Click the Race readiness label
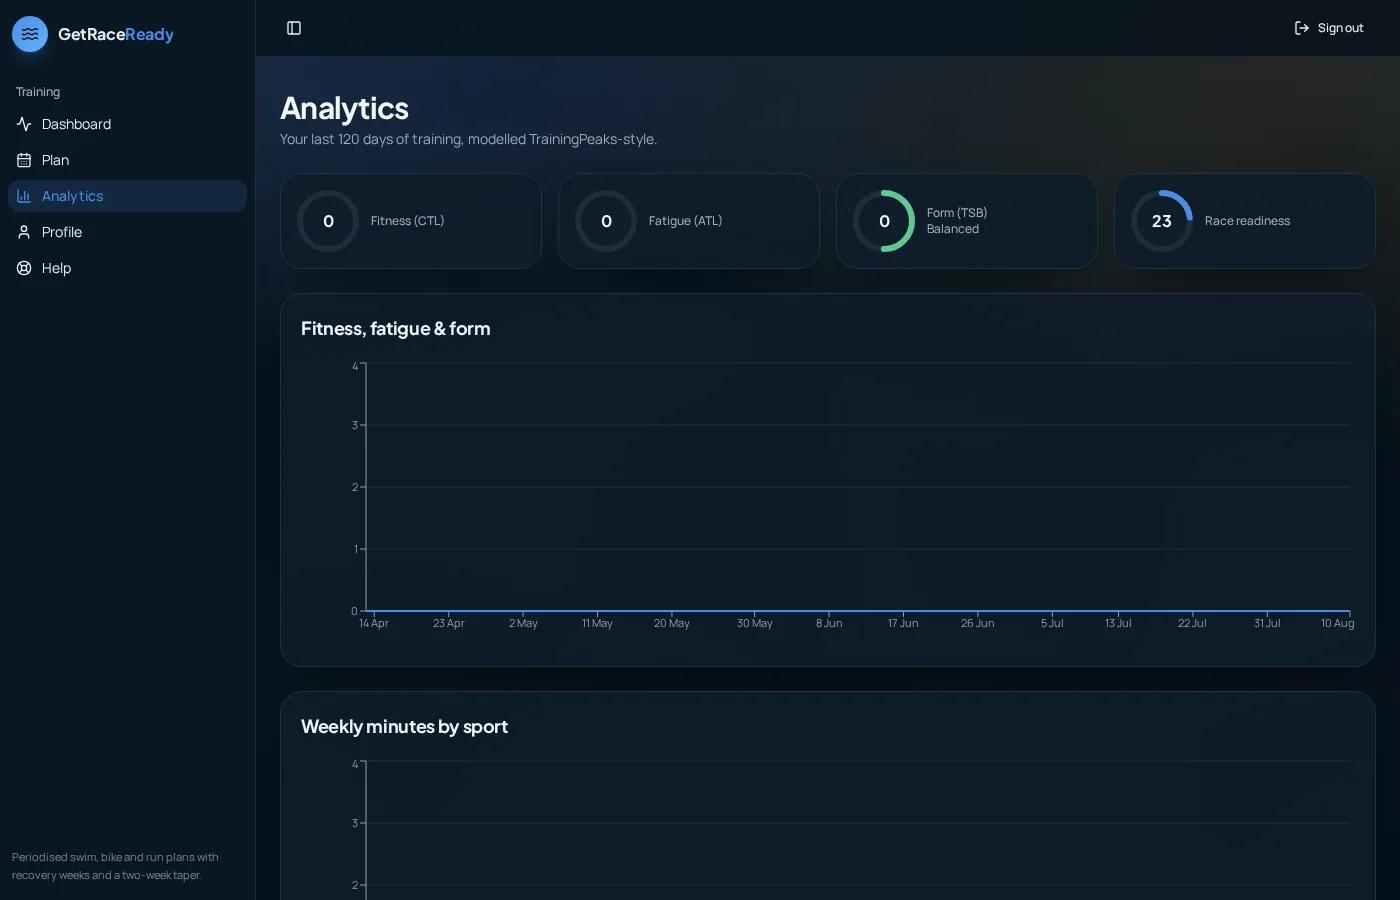 click(1247, 221)
